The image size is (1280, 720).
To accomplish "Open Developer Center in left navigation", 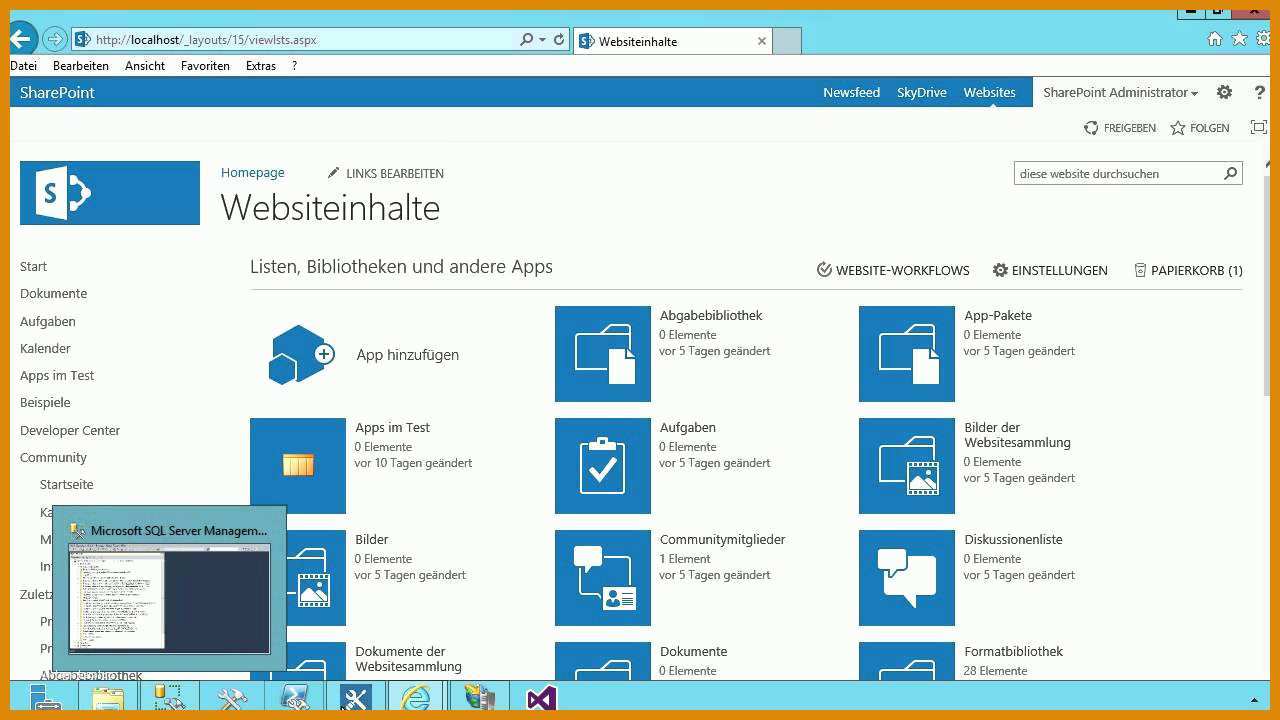I will 70,430.
